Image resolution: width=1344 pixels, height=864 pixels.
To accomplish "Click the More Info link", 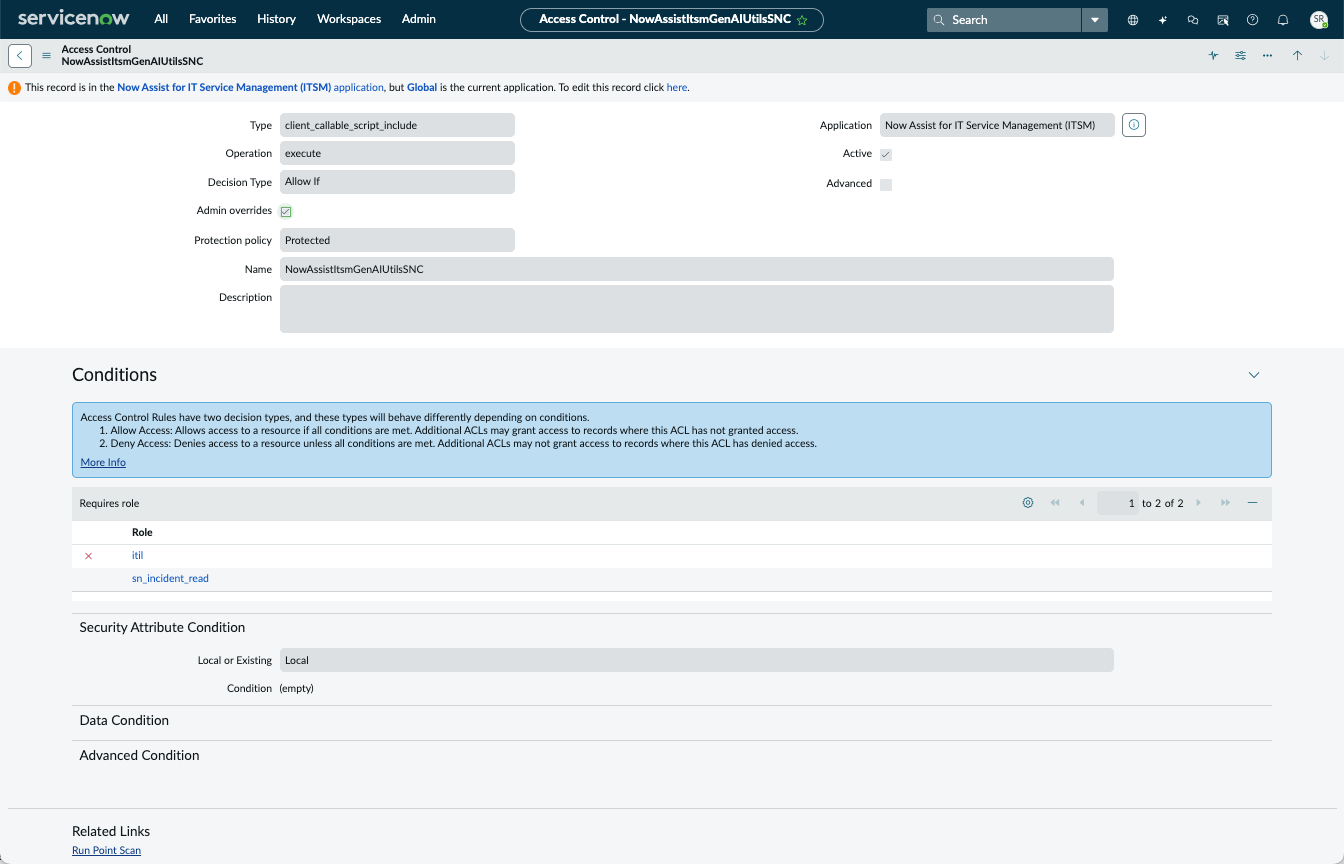I will pos(103,463).
